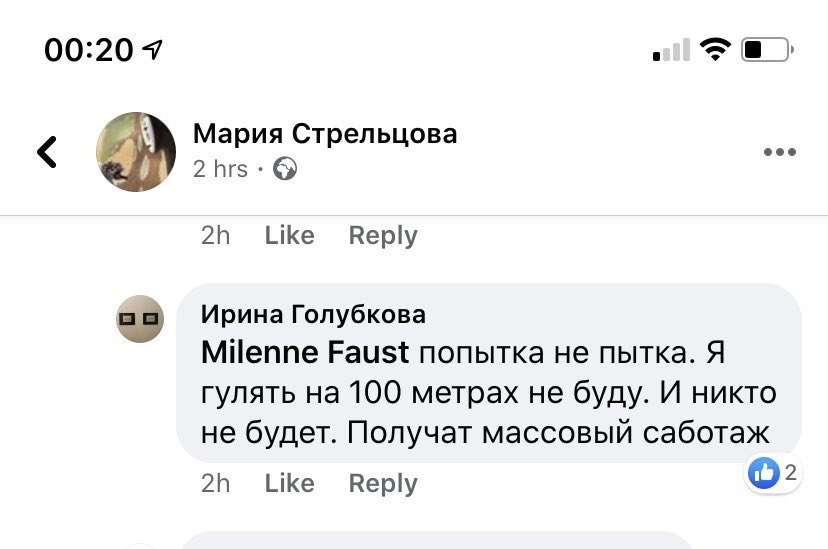Reply to Ирина Голубкова's comment

pos(383,483)
